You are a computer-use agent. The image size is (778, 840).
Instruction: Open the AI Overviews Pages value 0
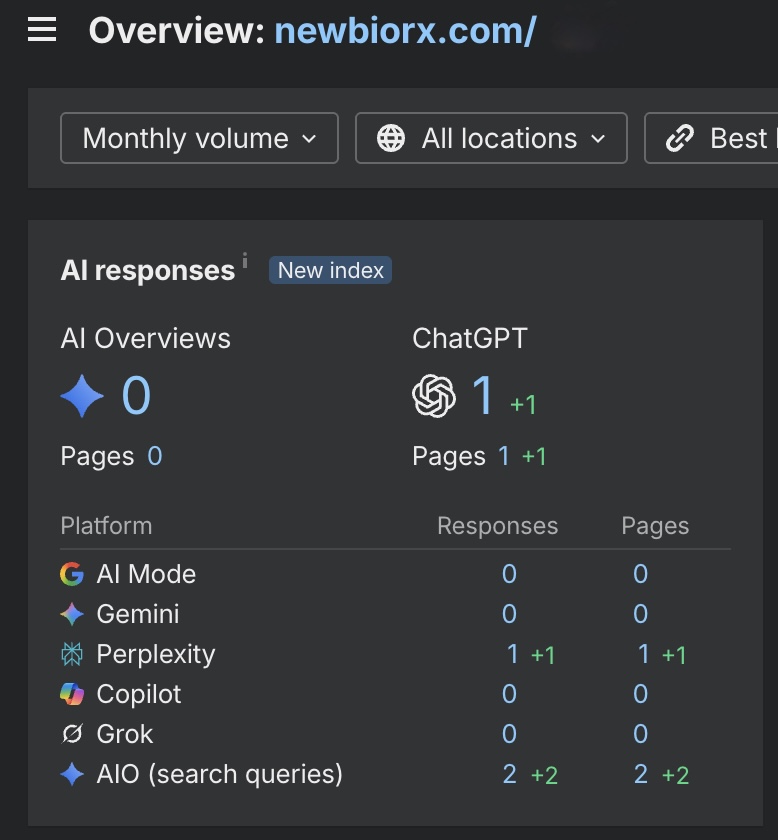click(155, 456)
